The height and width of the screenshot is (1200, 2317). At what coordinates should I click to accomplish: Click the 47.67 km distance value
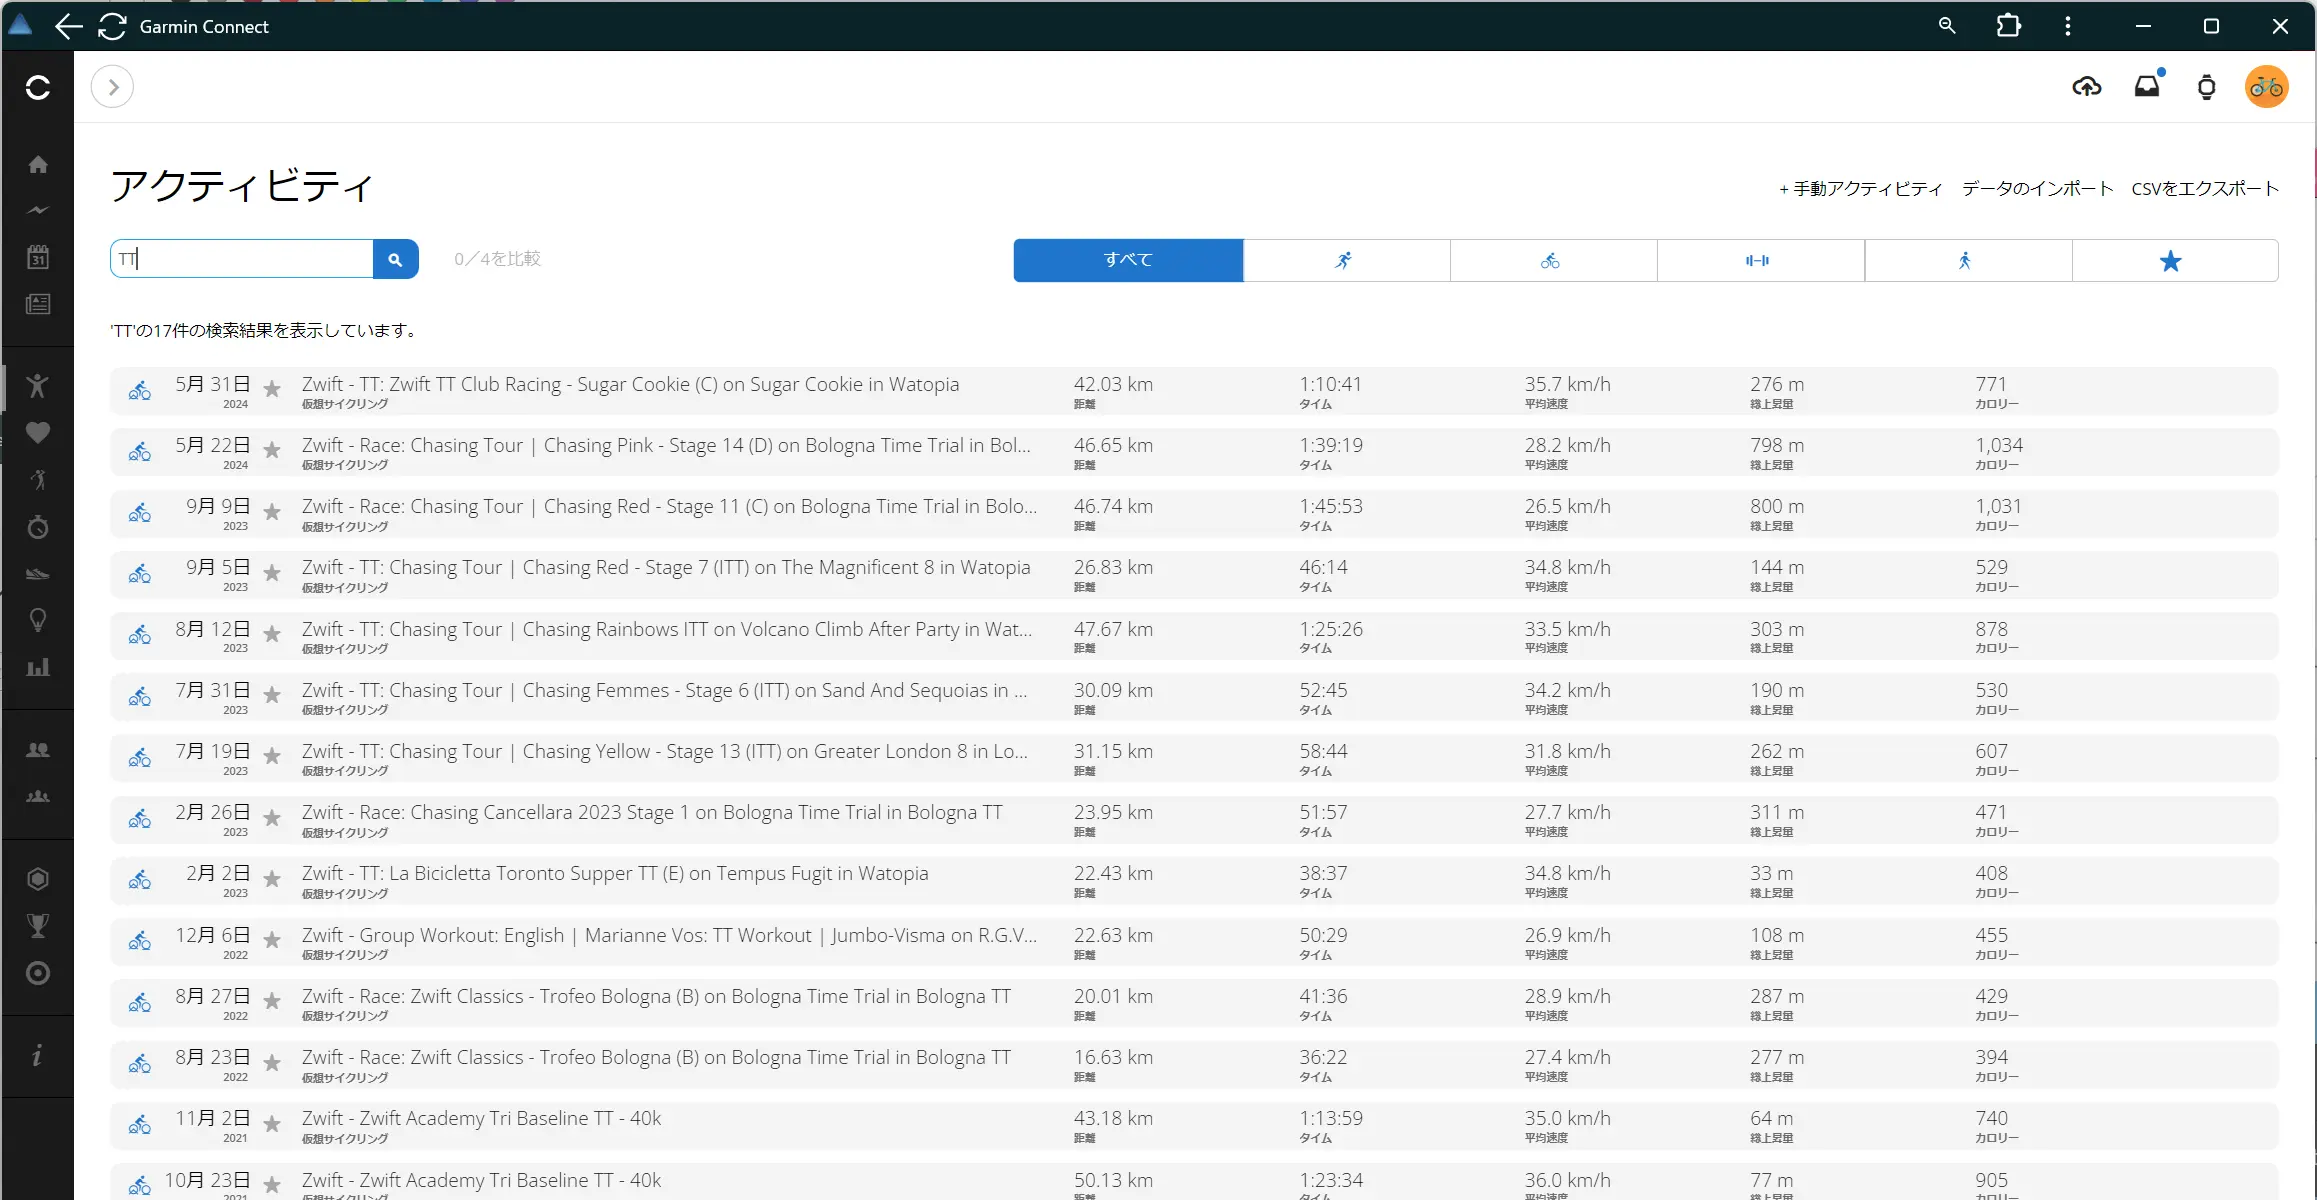pos(1113,629)
